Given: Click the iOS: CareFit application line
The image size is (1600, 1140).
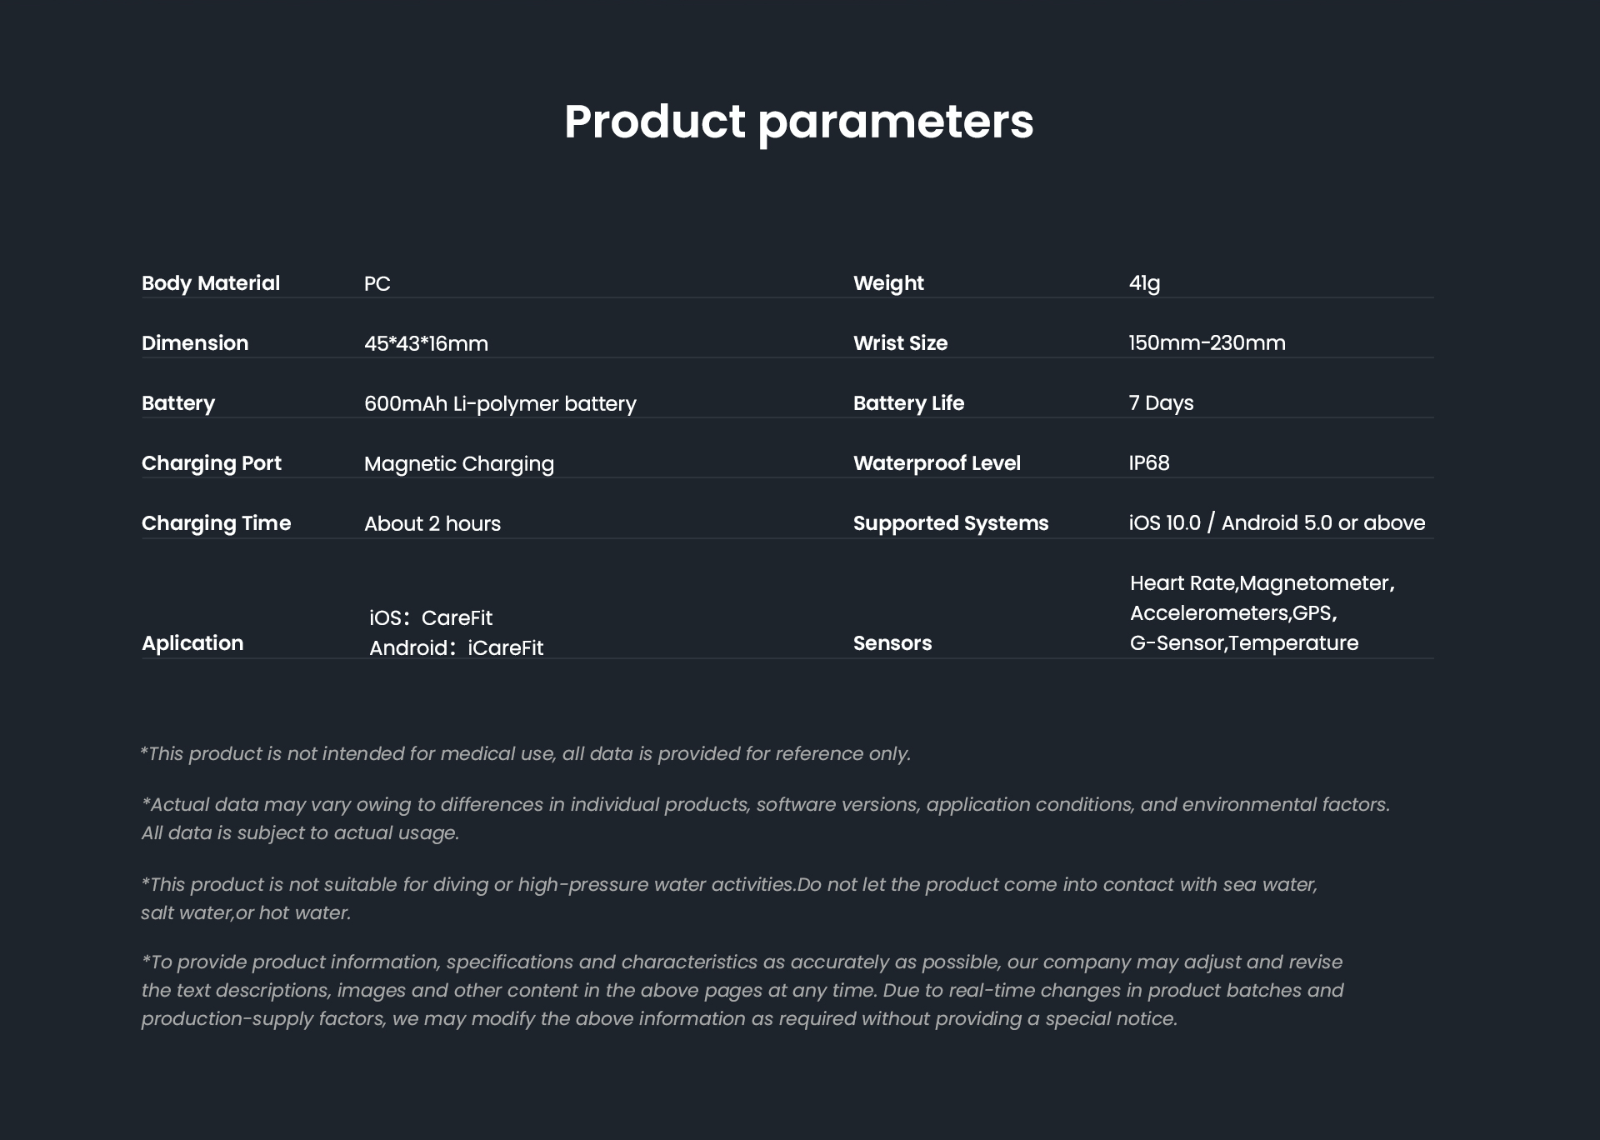Looking at the screenshot, I should click(431, 618).
